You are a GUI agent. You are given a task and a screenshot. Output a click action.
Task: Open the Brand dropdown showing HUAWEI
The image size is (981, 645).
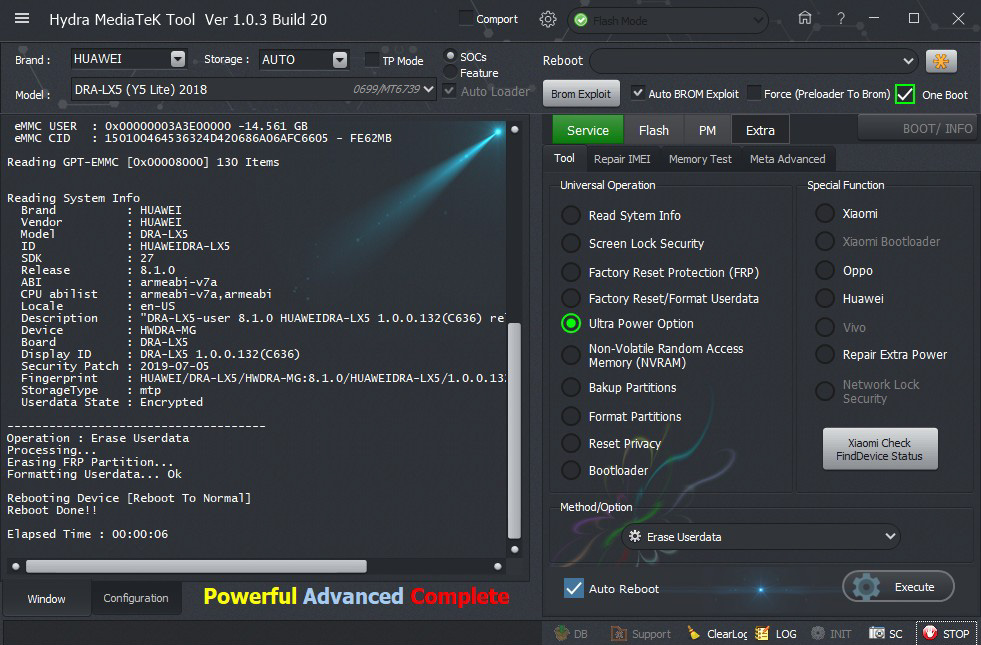pyautogui.click(x=178, y=59)
